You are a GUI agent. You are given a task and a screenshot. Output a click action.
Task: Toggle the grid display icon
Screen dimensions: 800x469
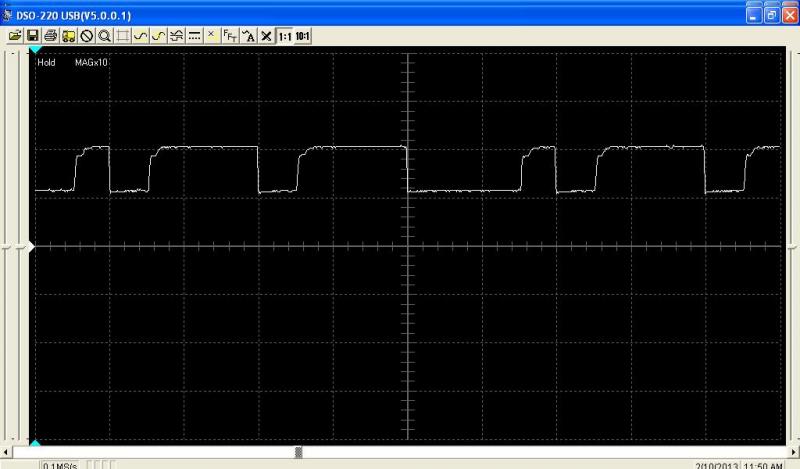tap(122, 36)
